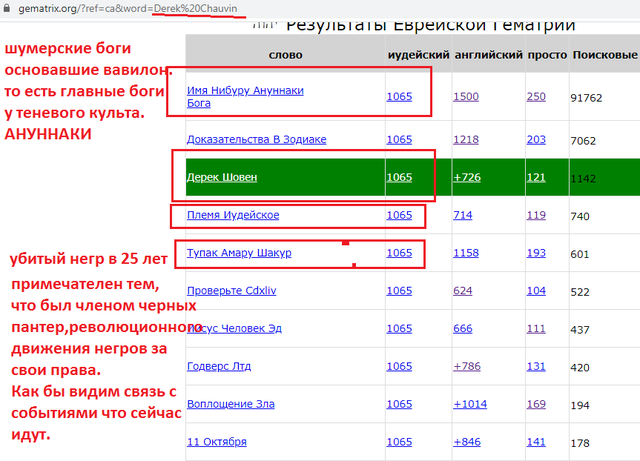Image resolution: width=640 pixels, height=461 pixels.
Task: Click value 1218 in Доказательства row
Action: (x=466, y=139)
